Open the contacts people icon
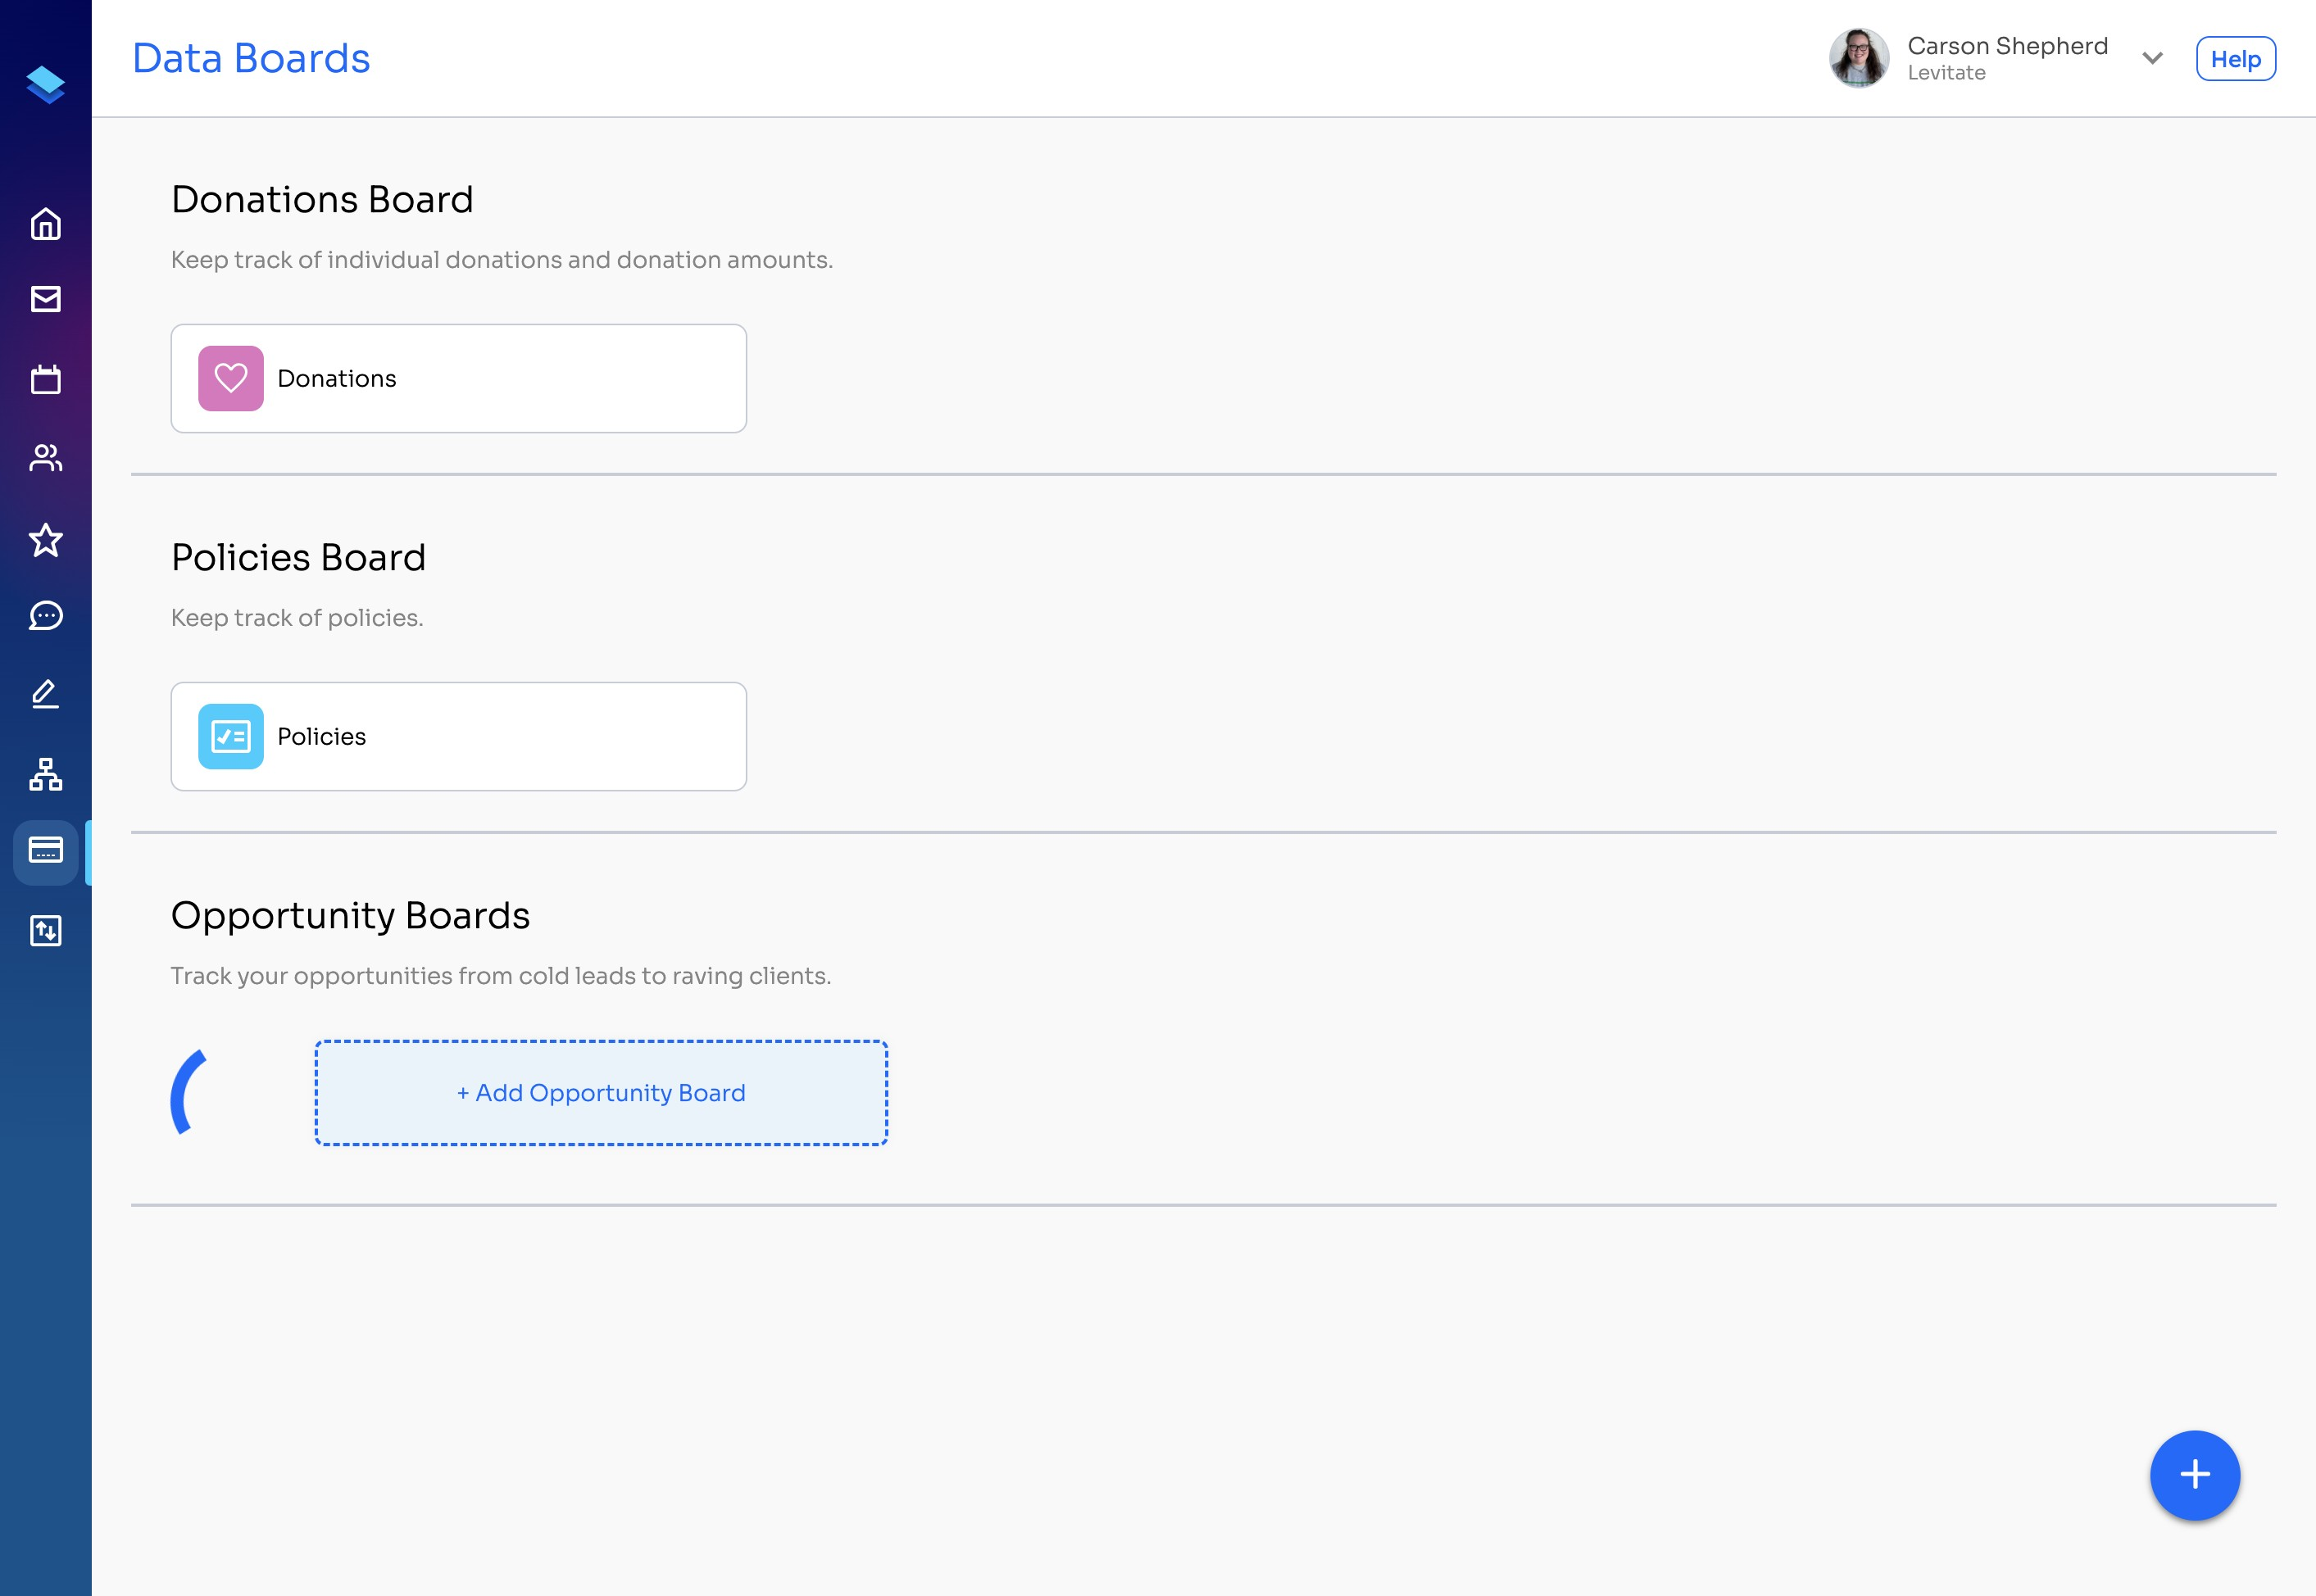Image resolution: width=2316 pixels, height=1596 pixels. click(x=46, y=458)
